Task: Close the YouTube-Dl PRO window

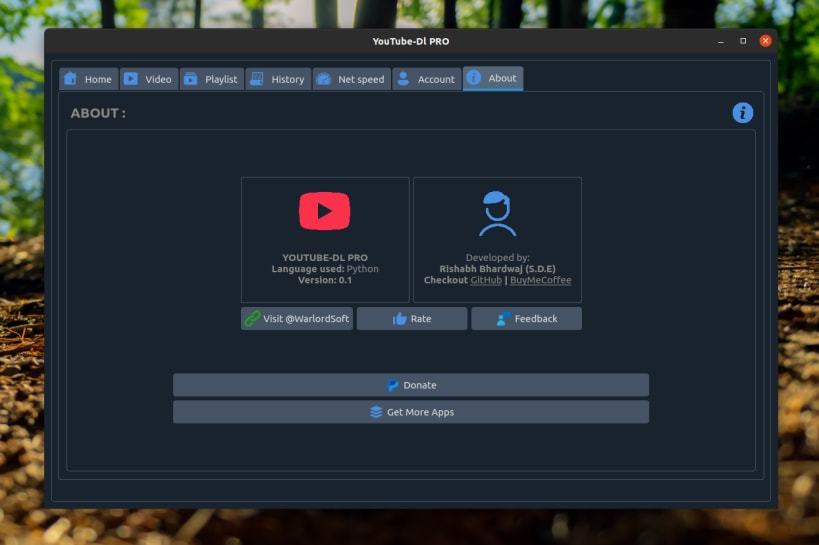Action: coord(765,41)
